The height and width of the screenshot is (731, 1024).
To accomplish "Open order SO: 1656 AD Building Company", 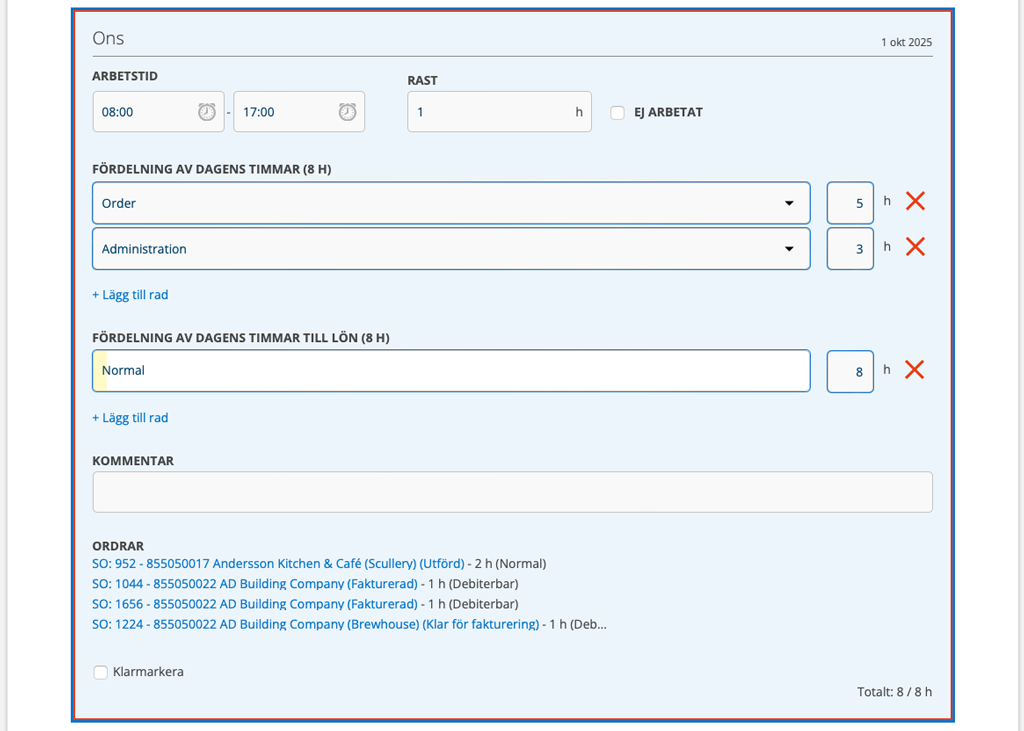I will [254, 604].
